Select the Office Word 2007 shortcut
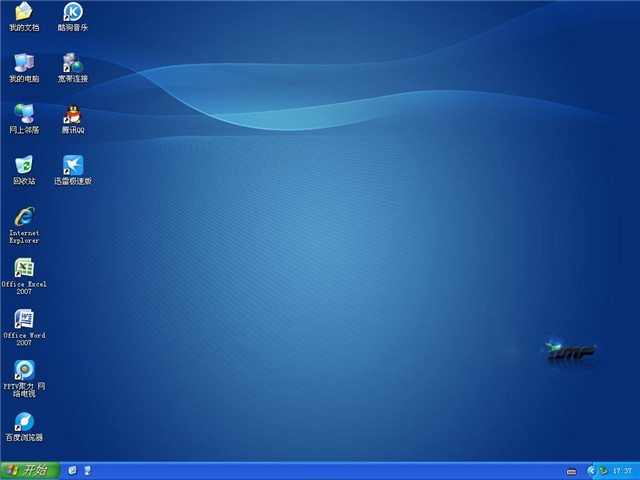 coord(24,328)
